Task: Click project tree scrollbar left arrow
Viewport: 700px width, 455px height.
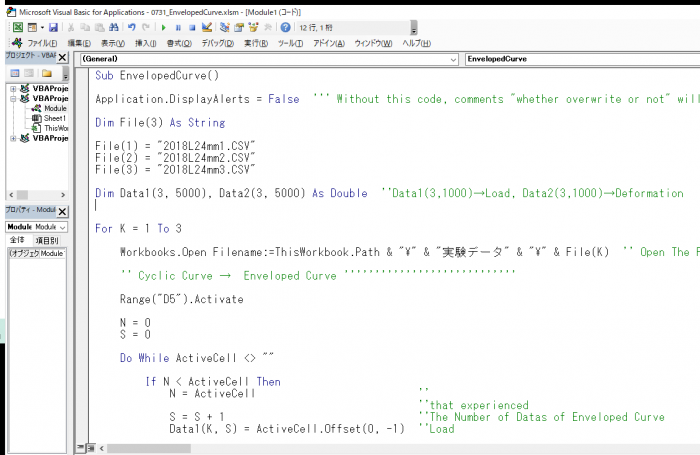Action: [x=11, y=195]
